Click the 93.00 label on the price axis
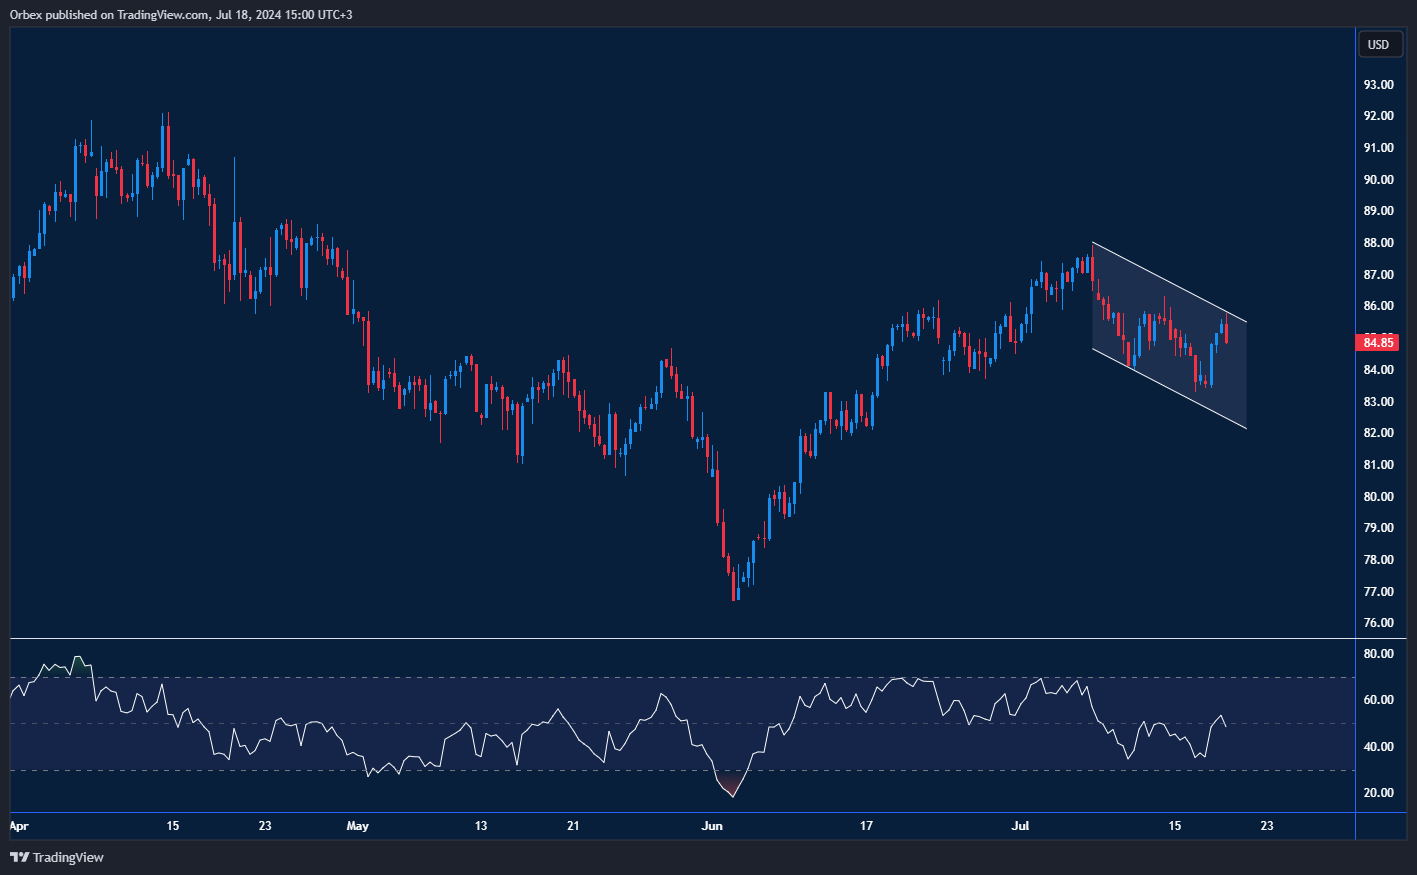The width and height of the screenshot is (1417, 875). (1378, 85)
